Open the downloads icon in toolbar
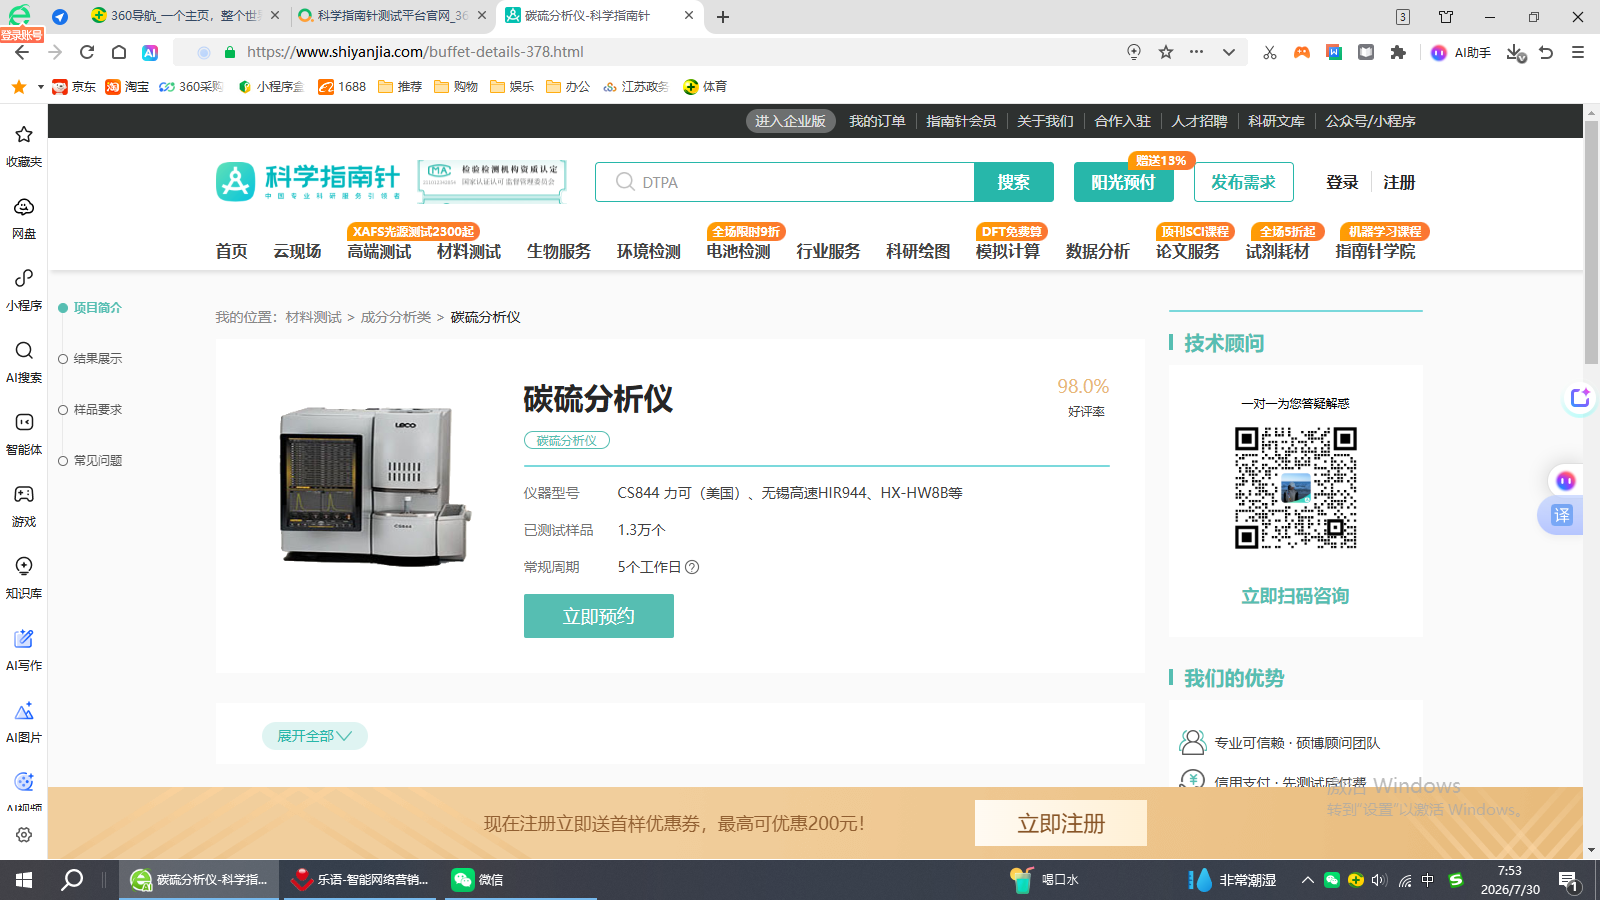The width and height of the screenshot is (1600, 900). pos(1515,52)
